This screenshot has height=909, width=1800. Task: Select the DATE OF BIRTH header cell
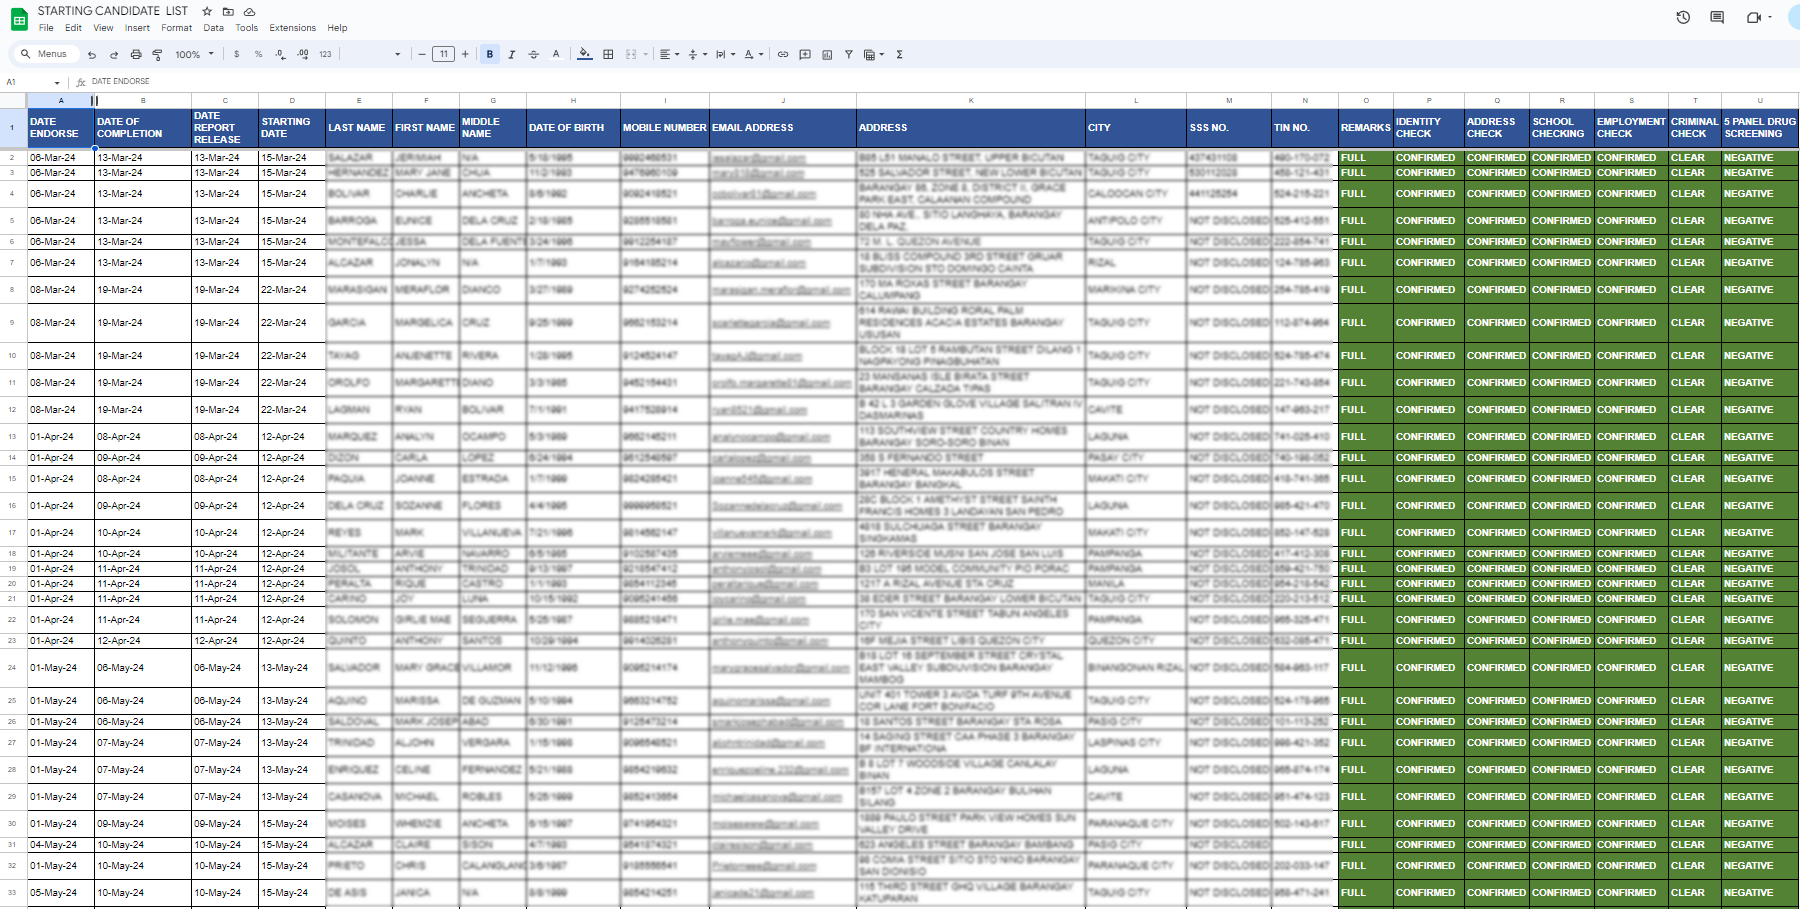[573, 128]
